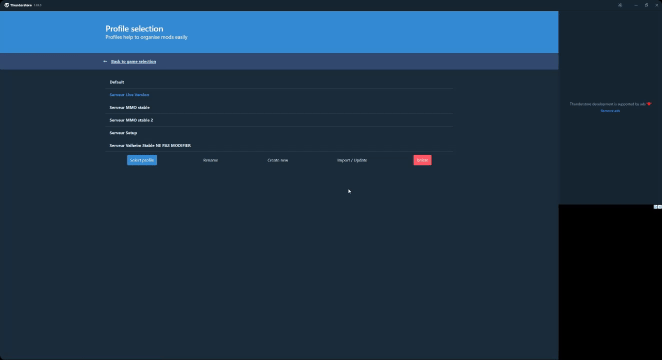The image size is (662, 360).
Task: Choose the Default profile
Action: click(279, 82)
